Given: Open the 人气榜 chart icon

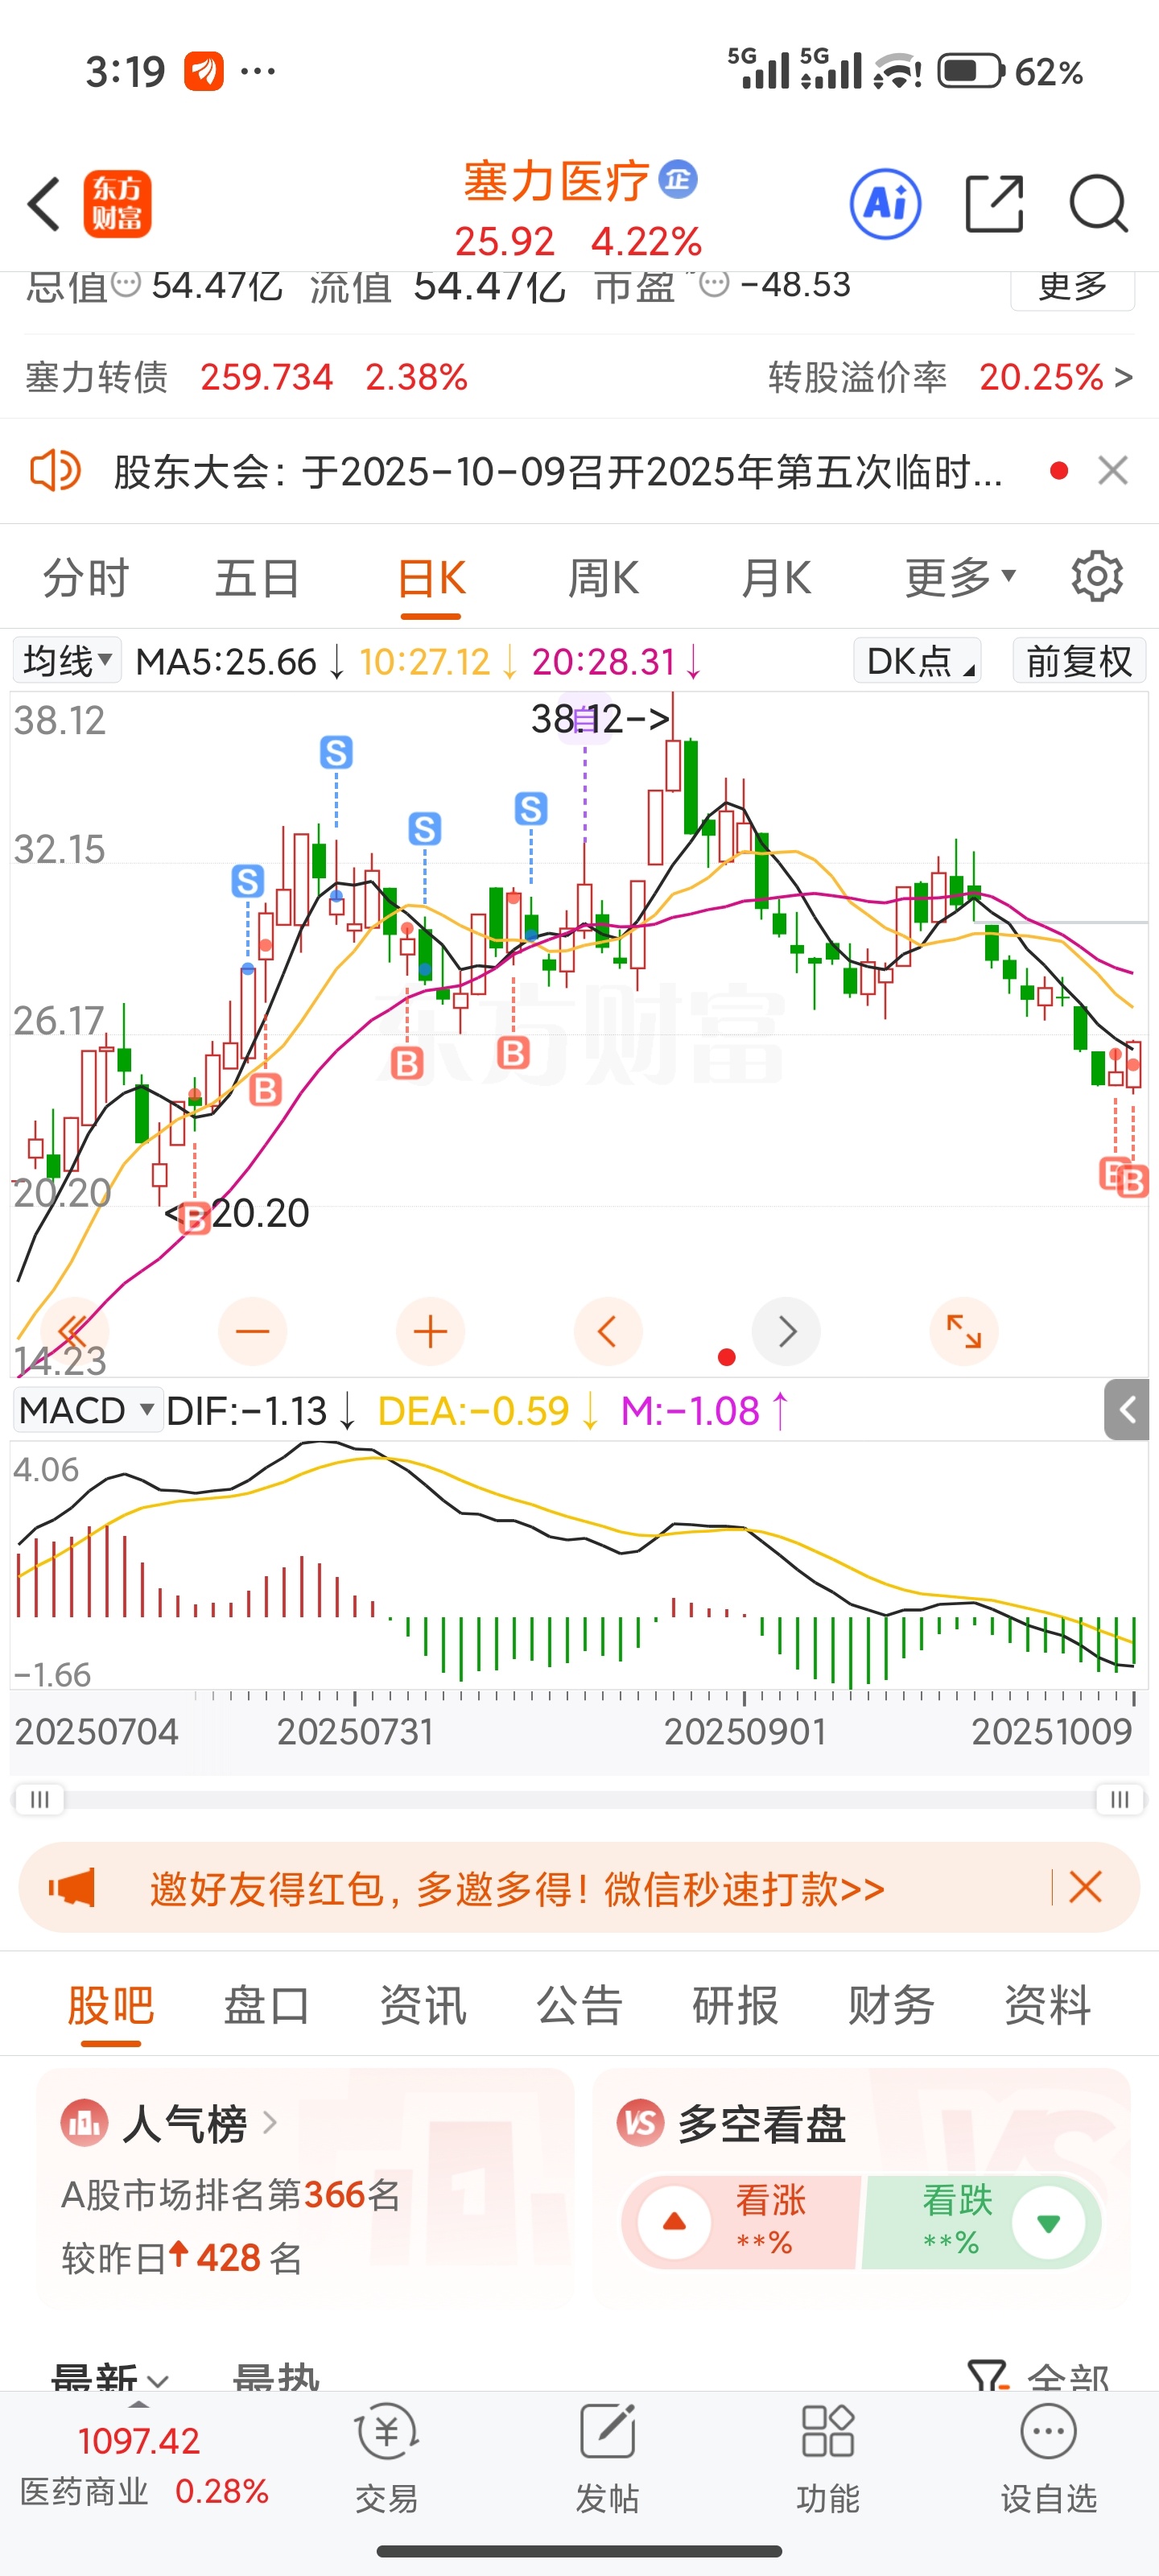Looking at the screenshot, I should [83, 2122].
